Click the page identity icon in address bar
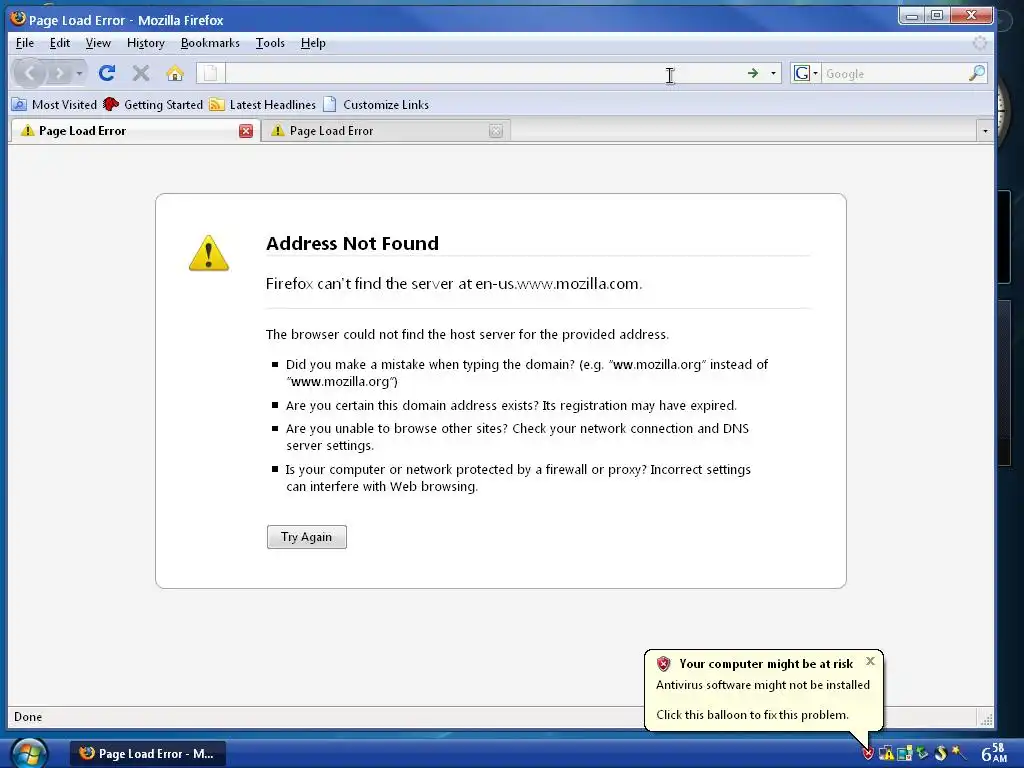Screen dimensions: 1024x768 (x=210, y=73)
